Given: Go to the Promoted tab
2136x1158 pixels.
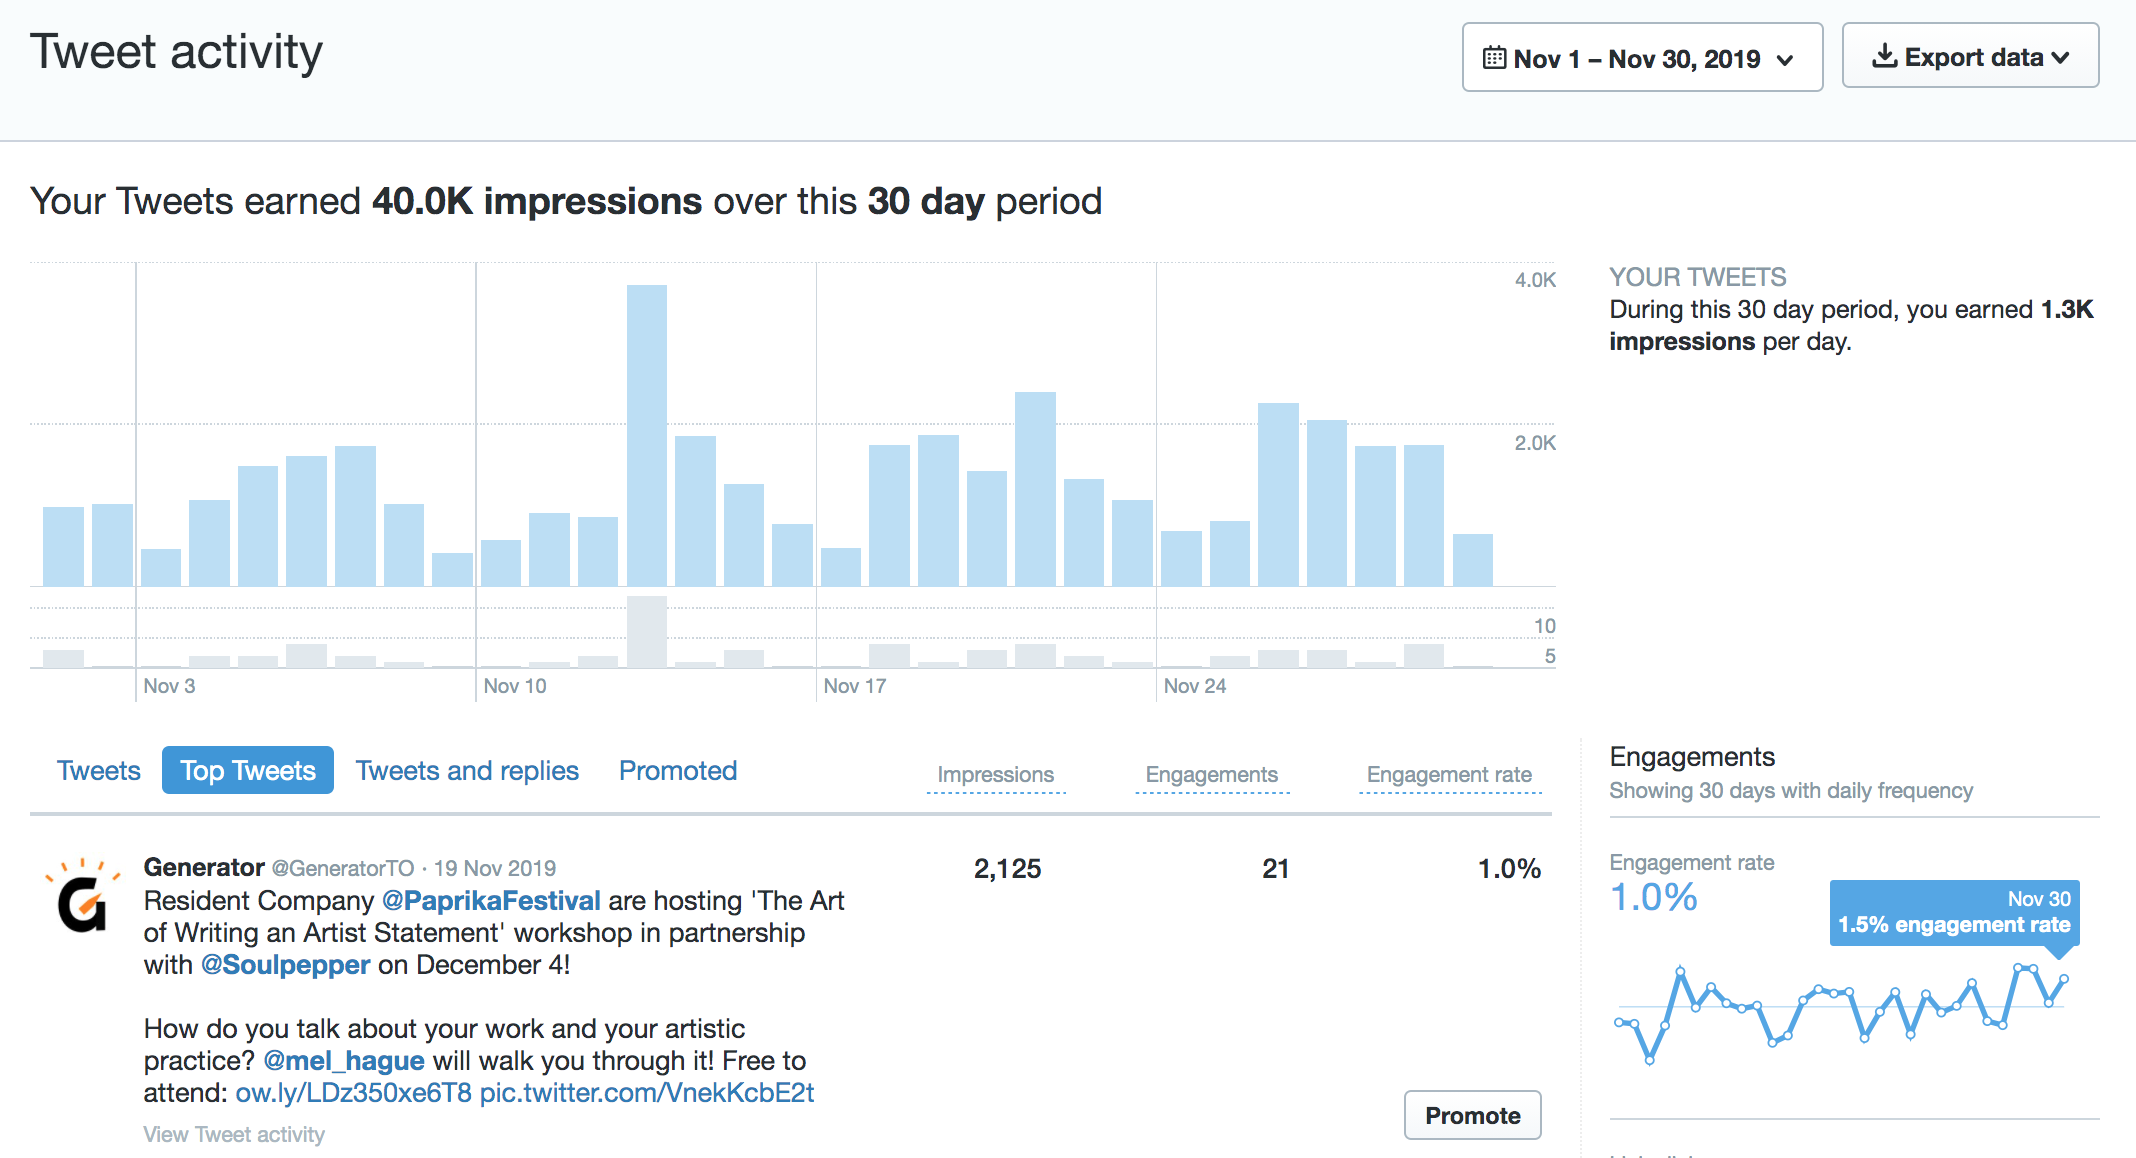Looking at the screenshot, I should point(677,770).
